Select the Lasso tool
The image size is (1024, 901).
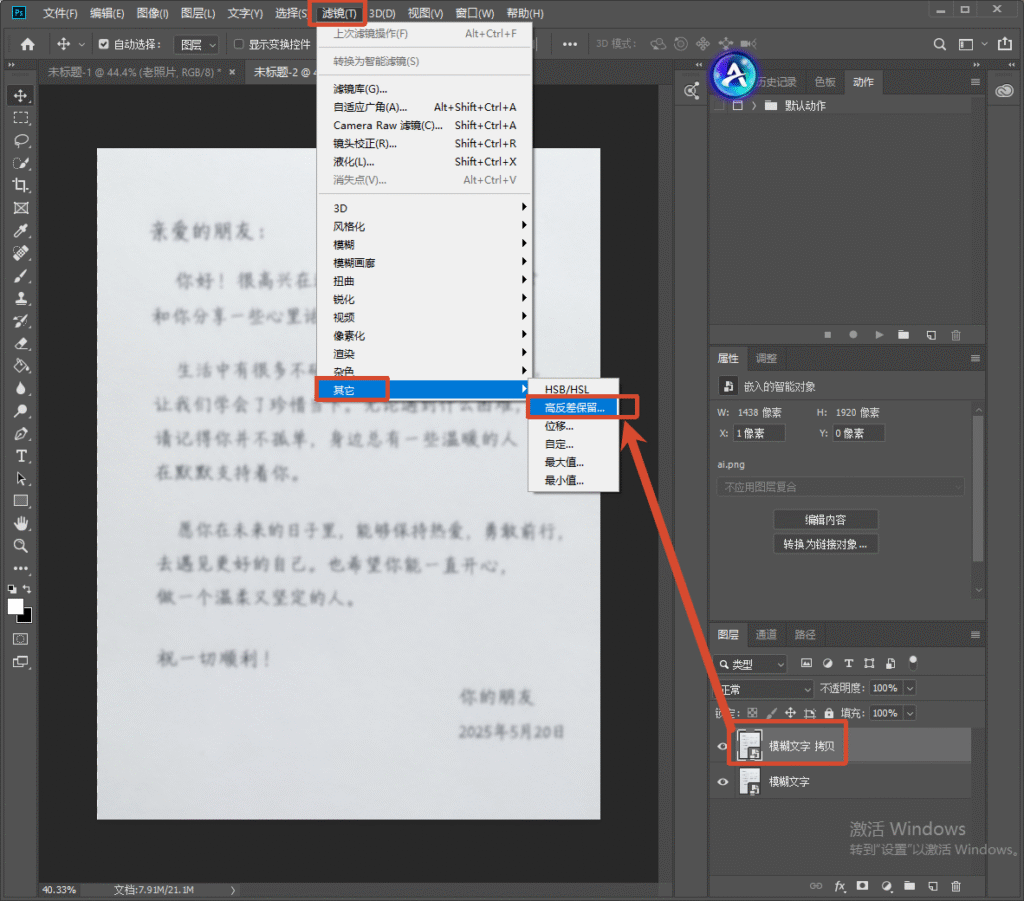click(x=21, y=140)
